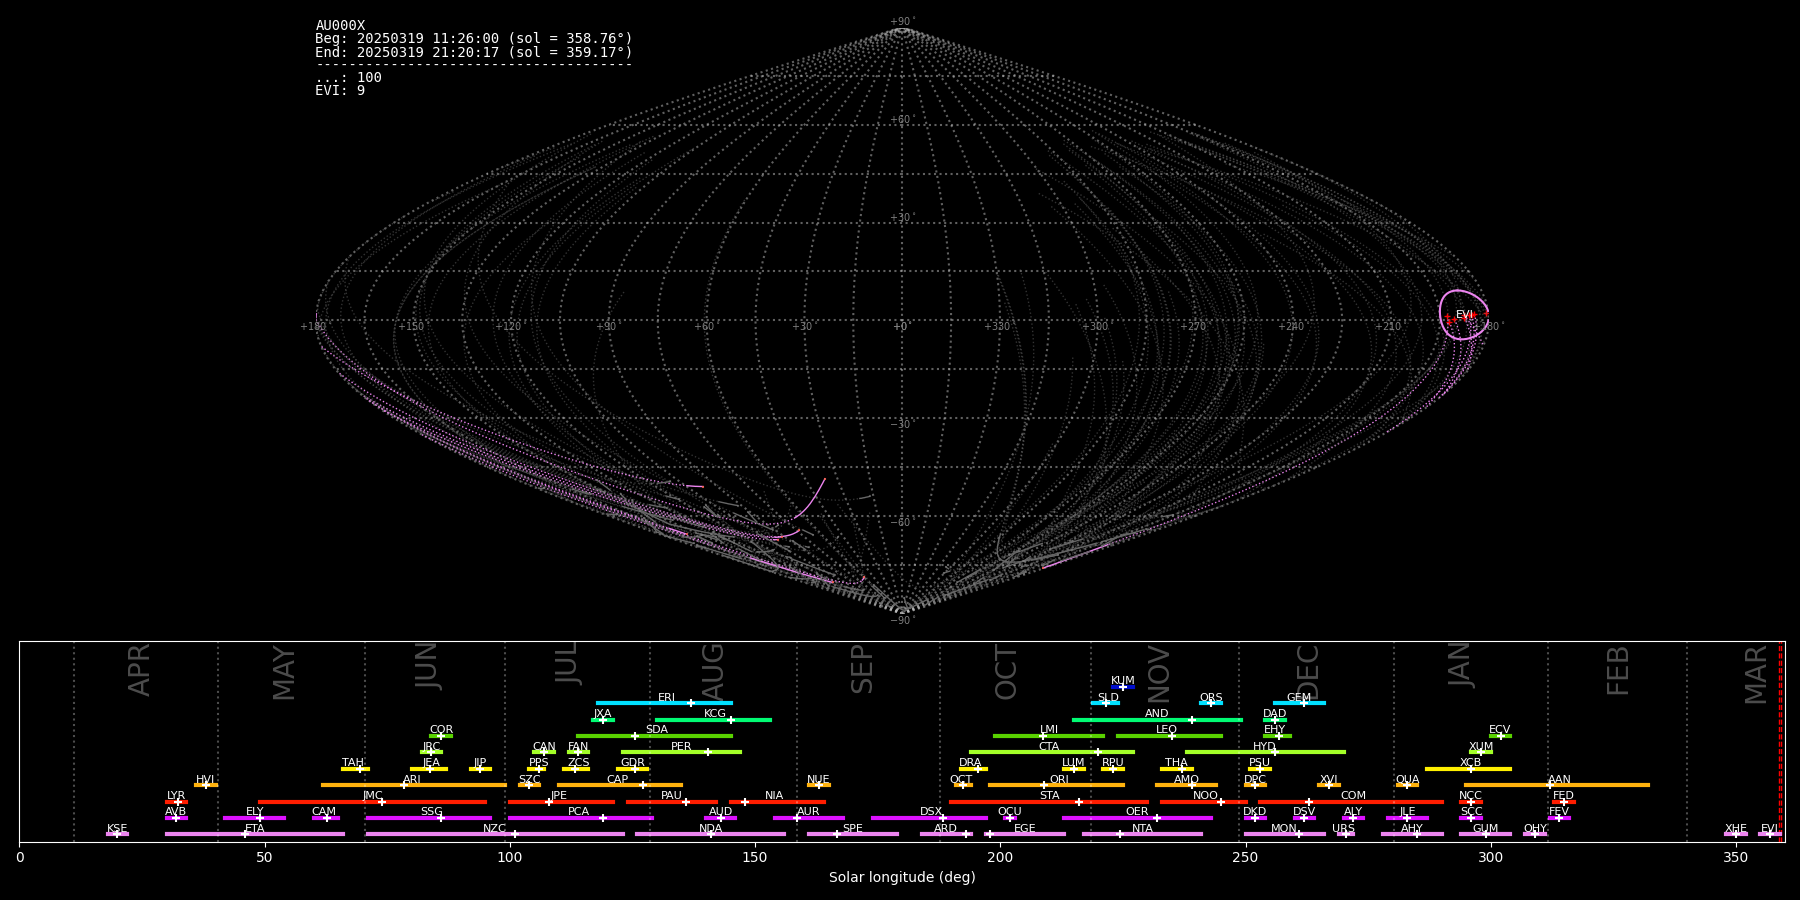The height and width of the screenshot is (900, 1800).
Task: Select the NDA shower bar
Action: 711,834
